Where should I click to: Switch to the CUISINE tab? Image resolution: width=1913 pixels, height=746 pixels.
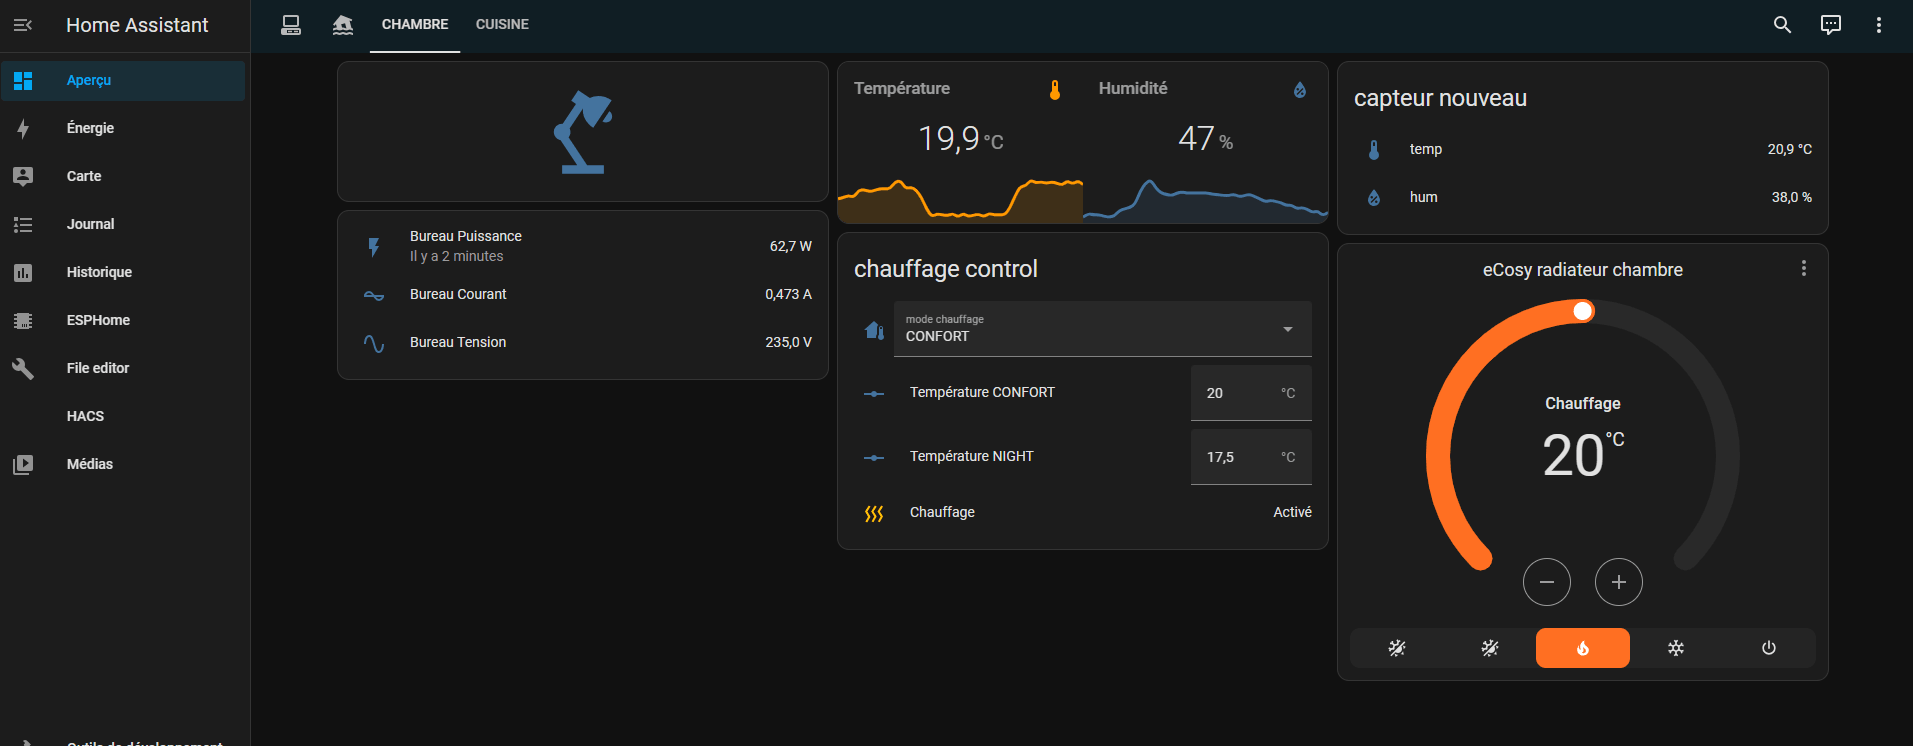tap(502, 25)
